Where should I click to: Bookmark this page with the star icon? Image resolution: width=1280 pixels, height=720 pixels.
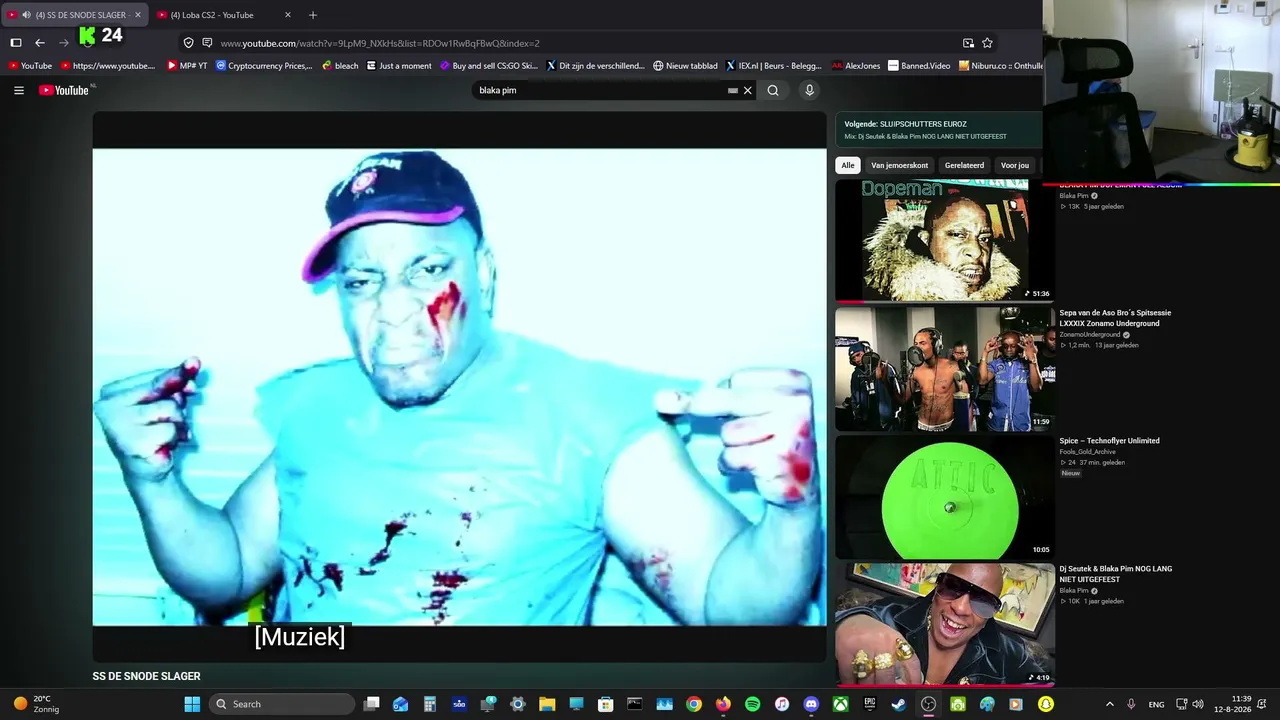[x=987, y=43]
